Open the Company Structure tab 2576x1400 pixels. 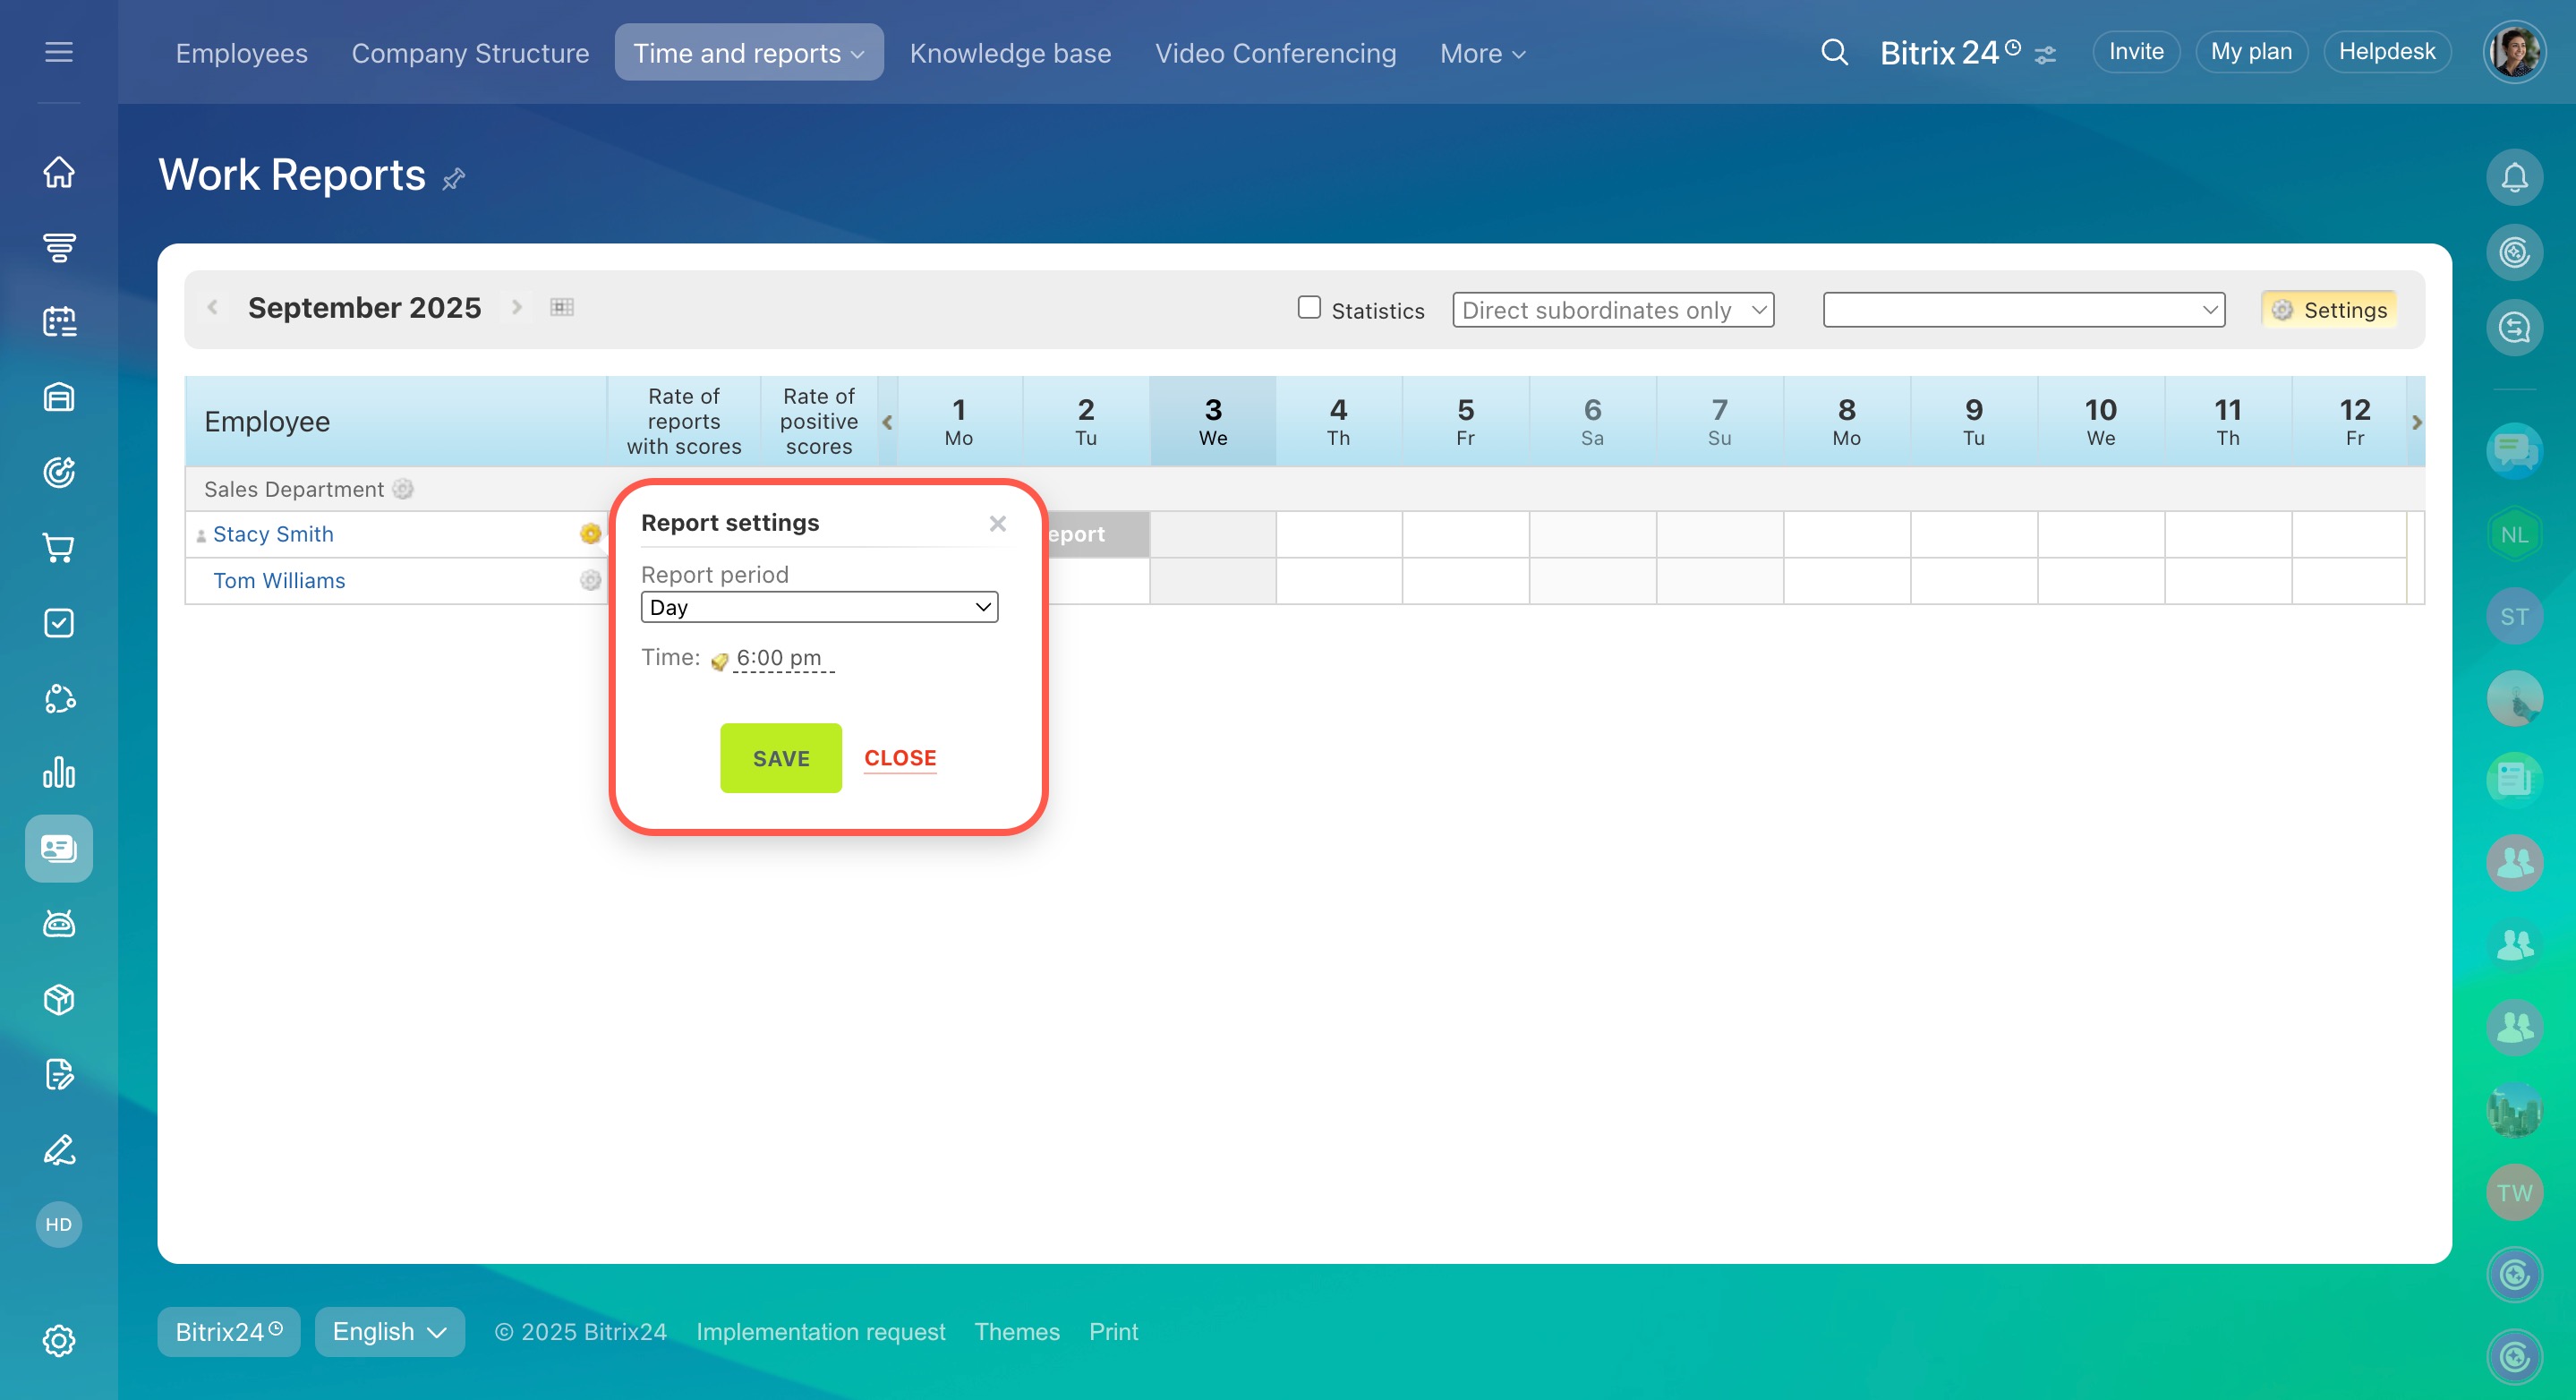click(470, 53)
